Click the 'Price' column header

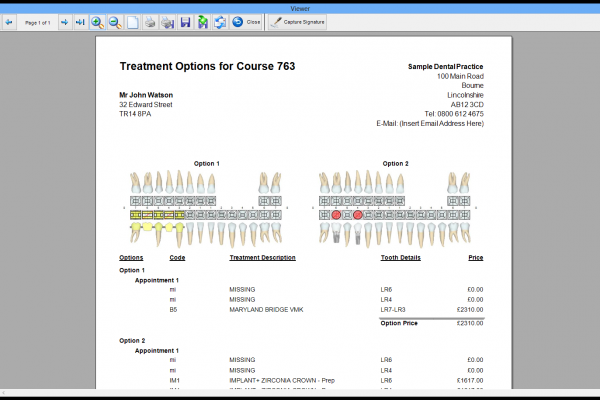[476, 258]
